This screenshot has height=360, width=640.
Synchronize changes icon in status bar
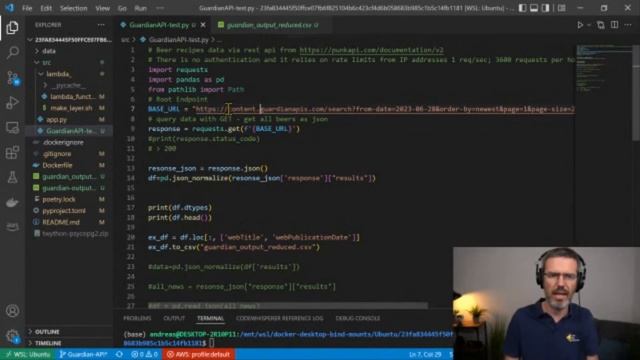[119, 354]
